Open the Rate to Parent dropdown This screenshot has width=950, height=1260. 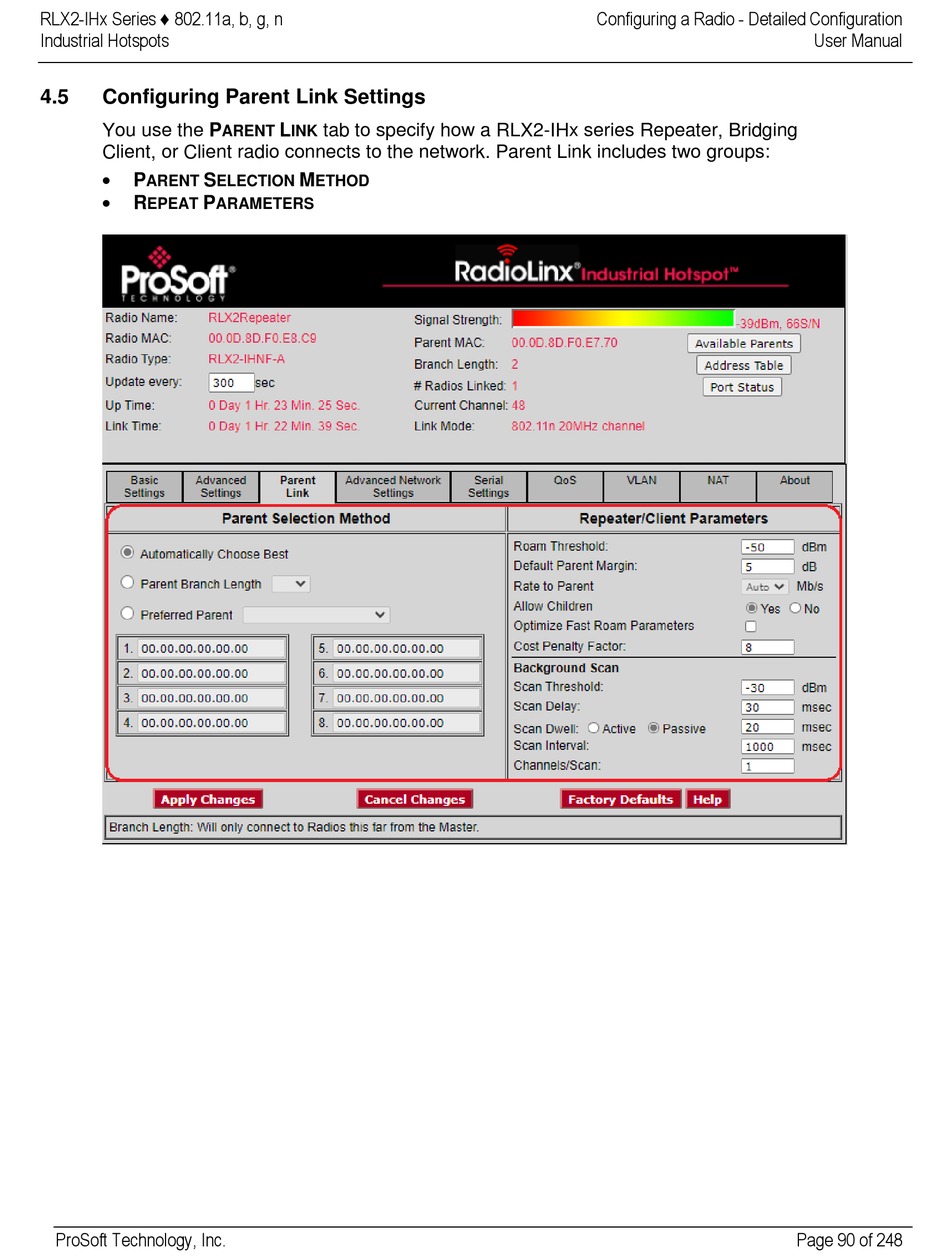765,587
